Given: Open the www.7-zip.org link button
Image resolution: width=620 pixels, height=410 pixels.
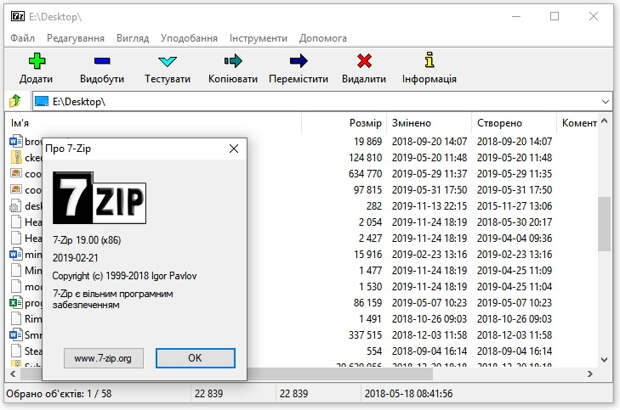Looking at the screenshot, I should pos(104,358).
